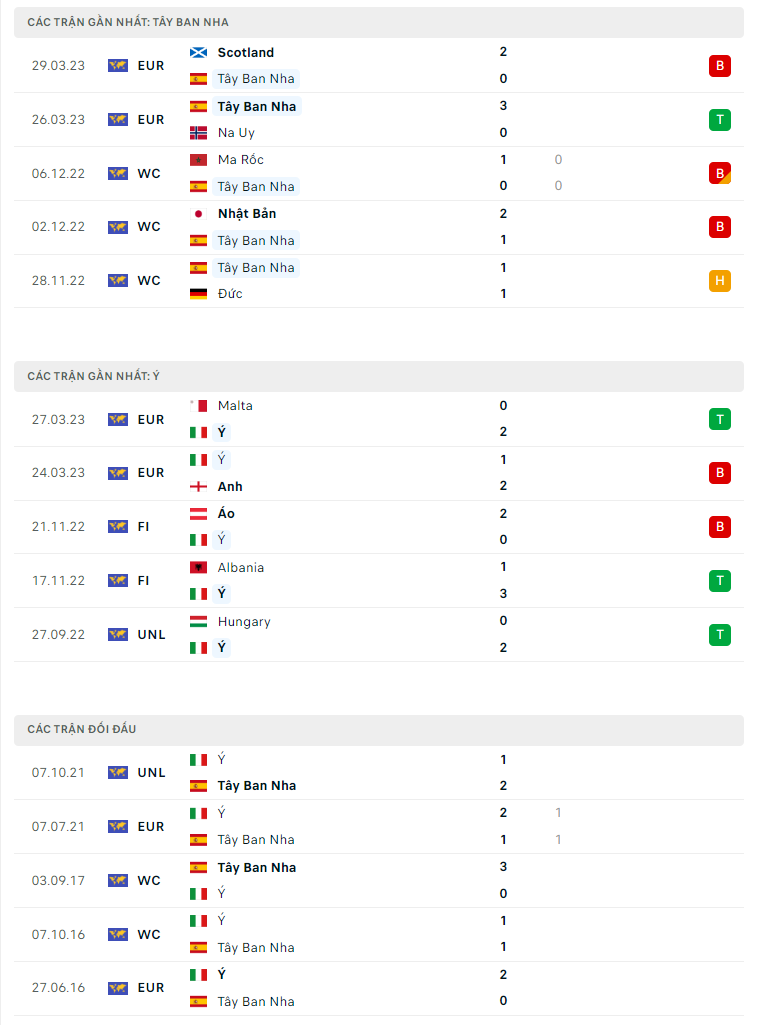Click the Hungary flag icon
The height and width of the screenshot is (1025, 757).
point(198,621)
